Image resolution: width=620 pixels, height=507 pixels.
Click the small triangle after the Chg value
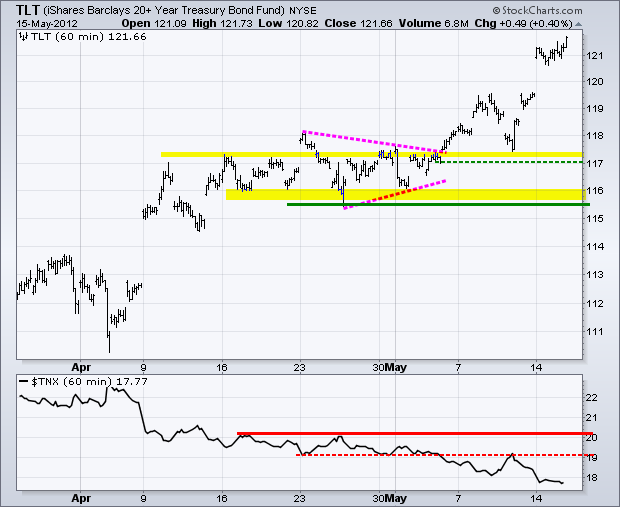tap(578, 24)
